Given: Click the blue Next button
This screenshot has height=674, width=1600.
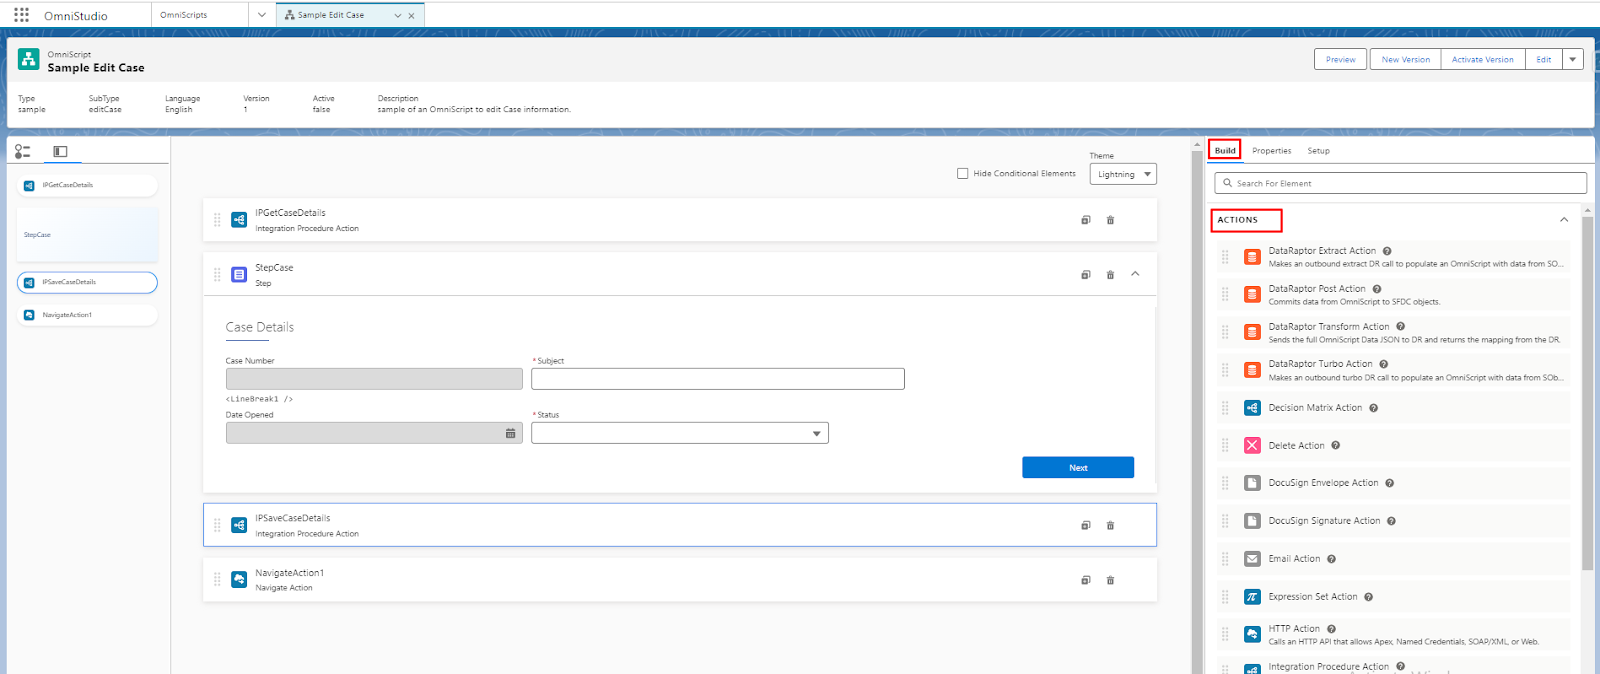Looking at the screenshot, I should pyautogui.click(x=1078, y=467).
